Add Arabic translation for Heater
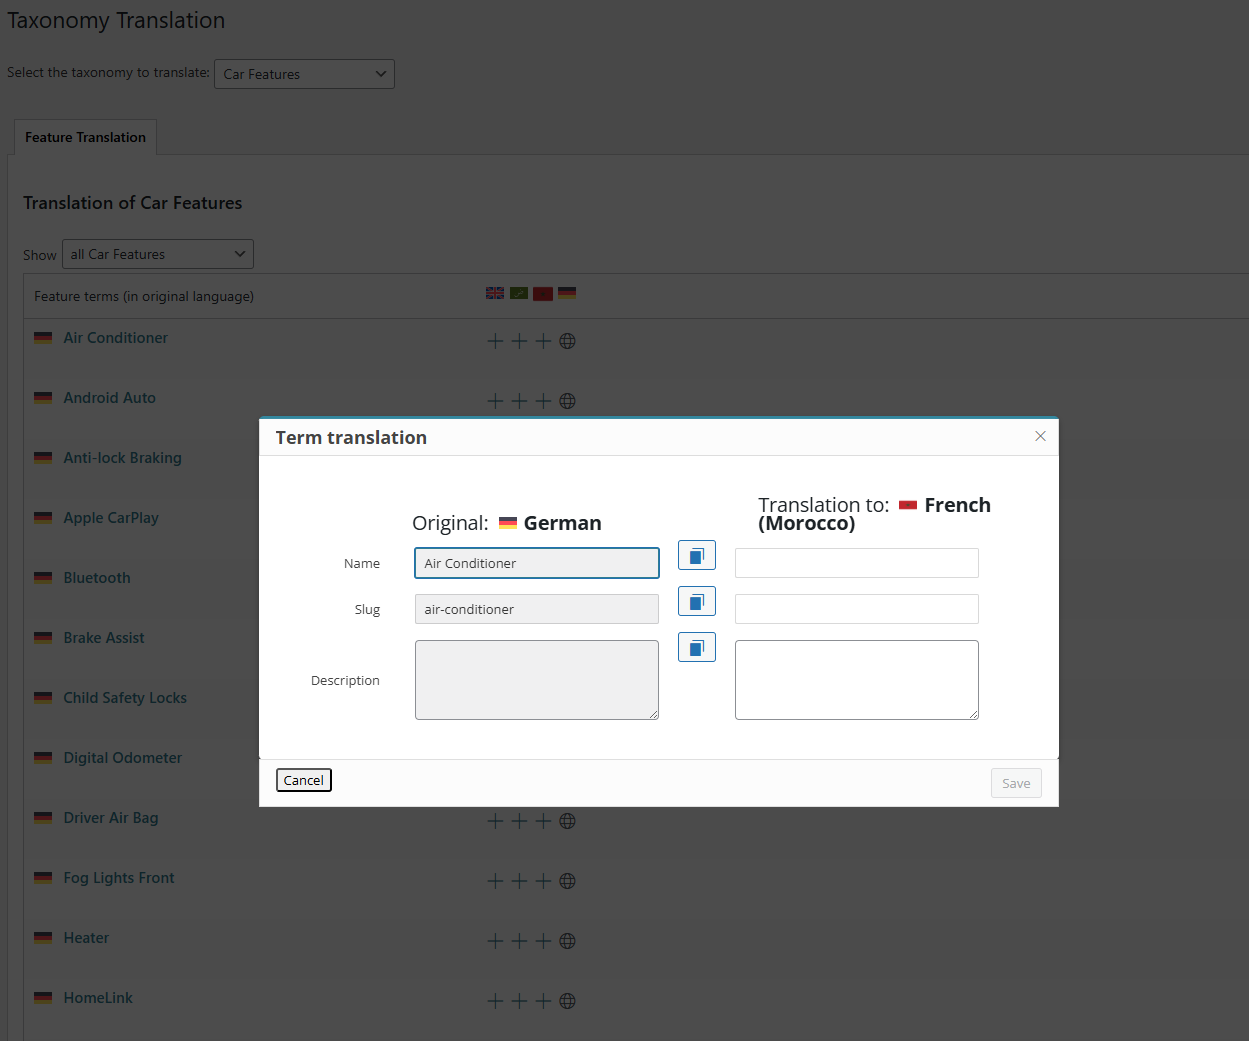This screenshot has width=1249, height=1041. [x=519, y=941]
